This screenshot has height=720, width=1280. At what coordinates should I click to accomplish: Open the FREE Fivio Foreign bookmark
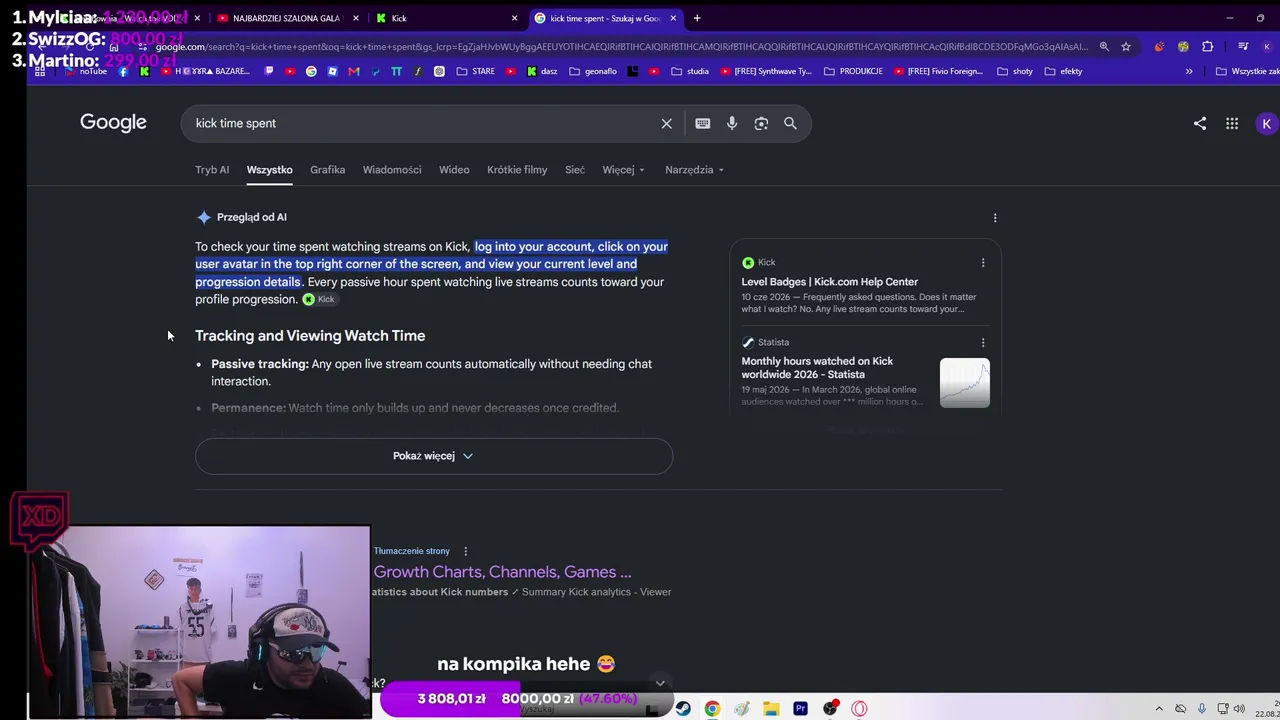click(939, 71)
